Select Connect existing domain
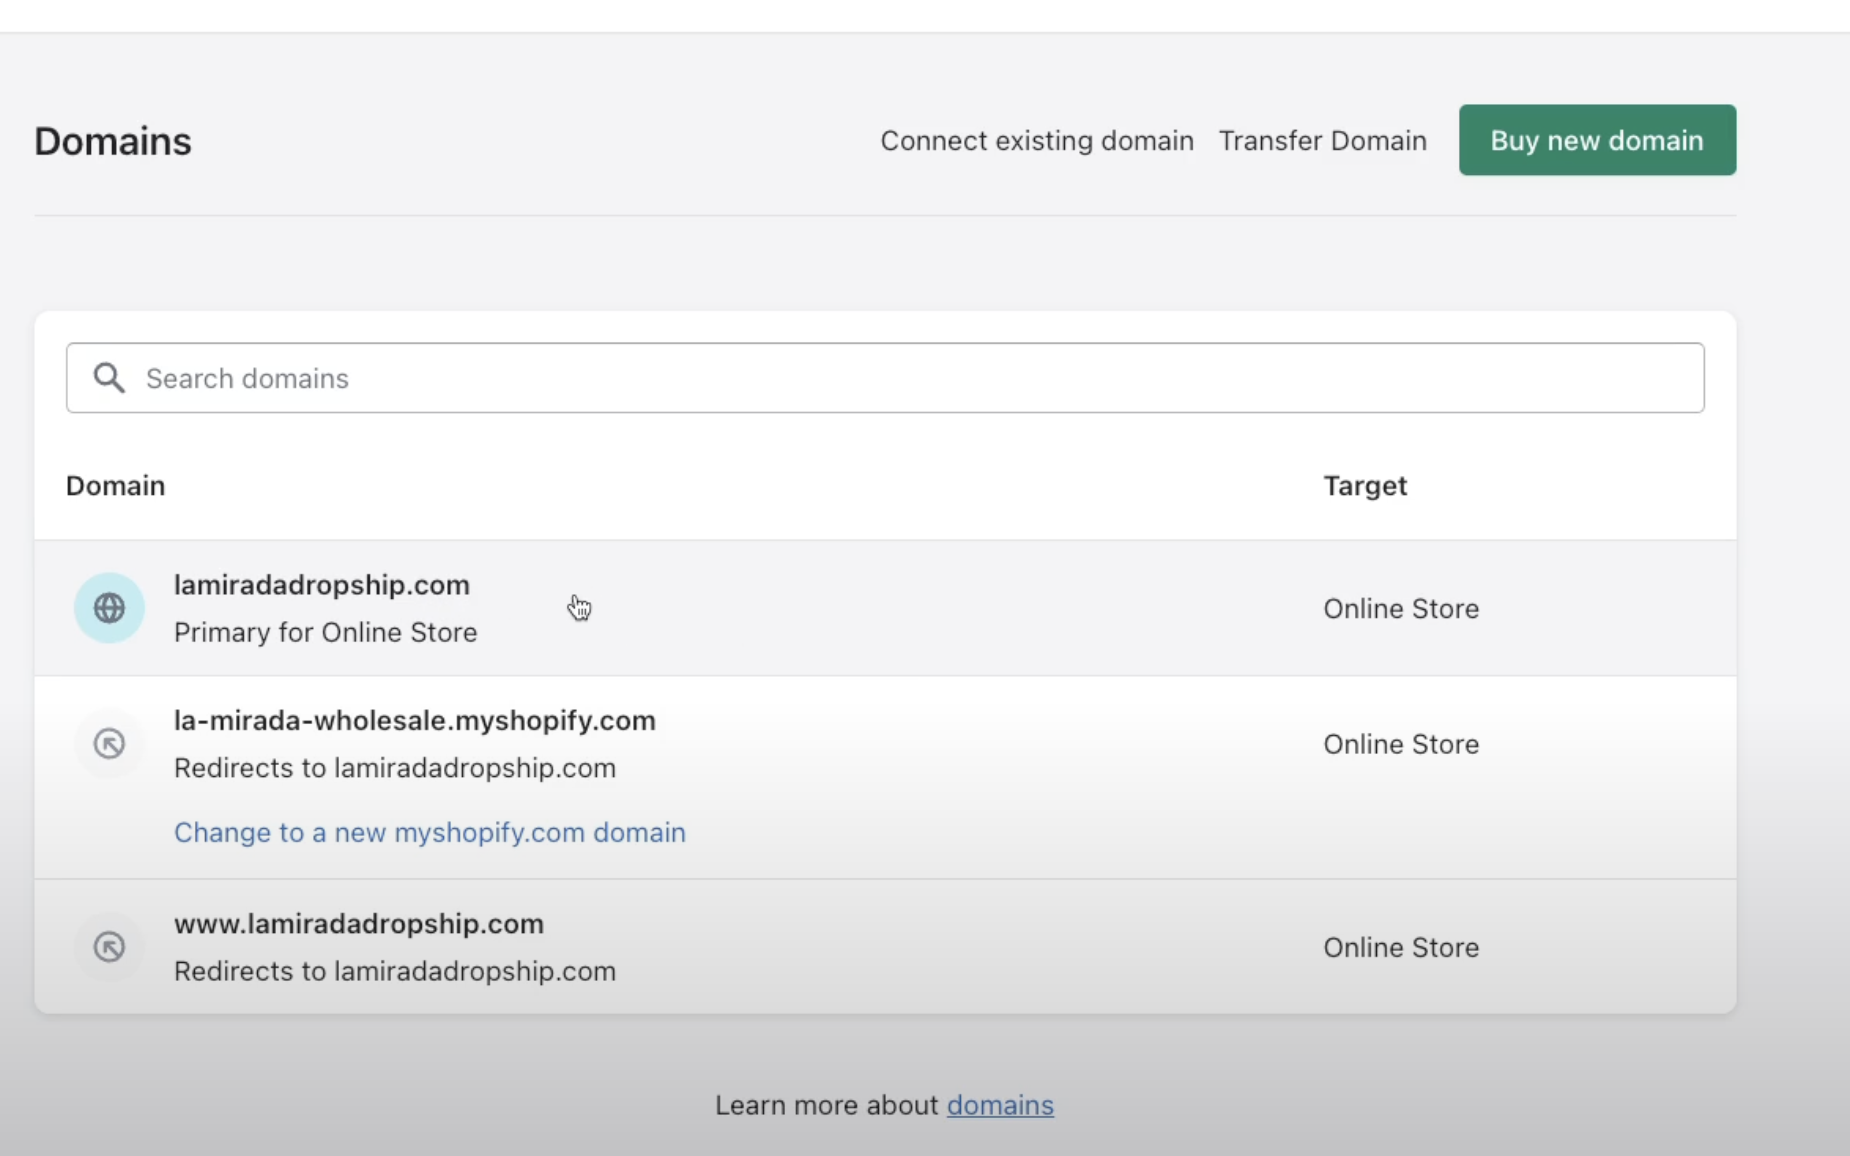This screenshot has width=1850, height=1156. pyautogui.click(x=1036, y=140)
